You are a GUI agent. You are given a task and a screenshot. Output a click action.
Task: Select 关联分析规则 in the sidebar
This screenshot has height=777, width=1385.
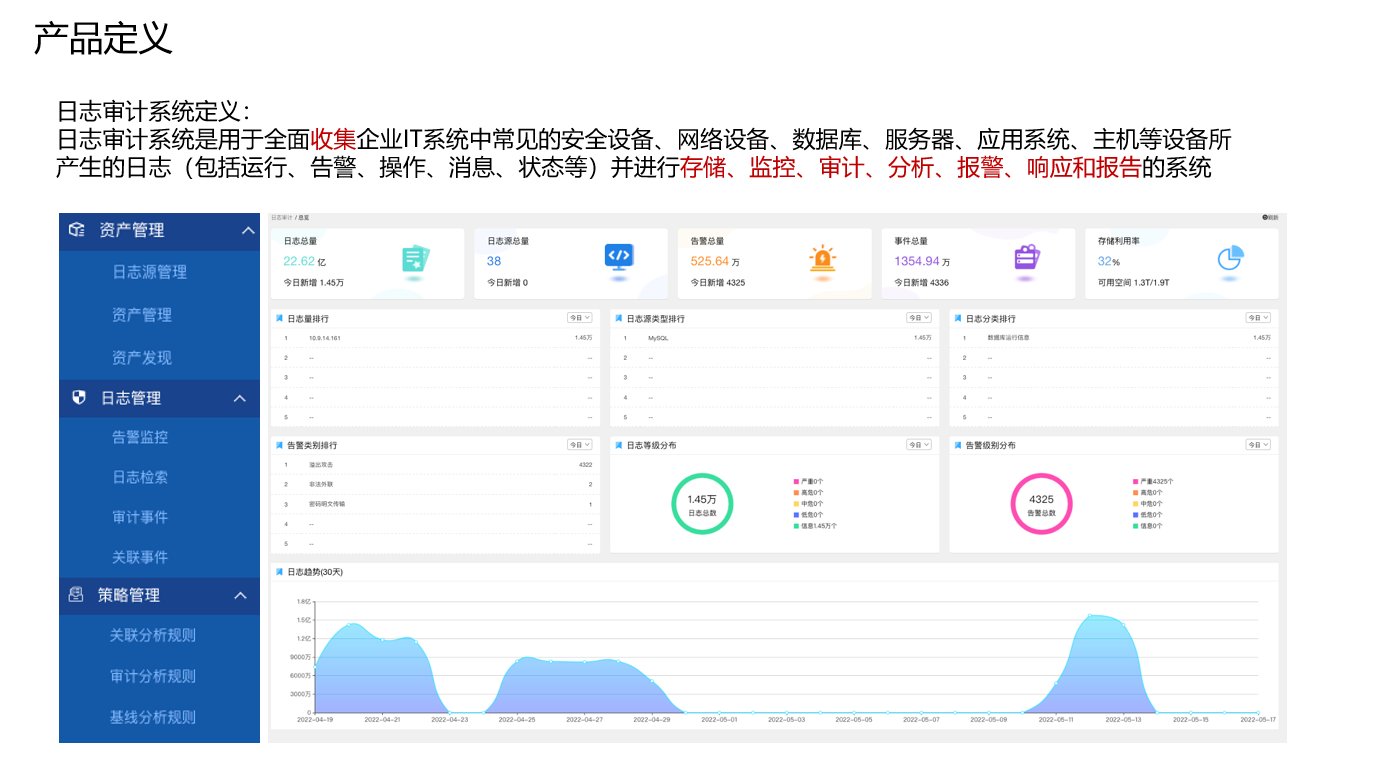coord(153,635)
